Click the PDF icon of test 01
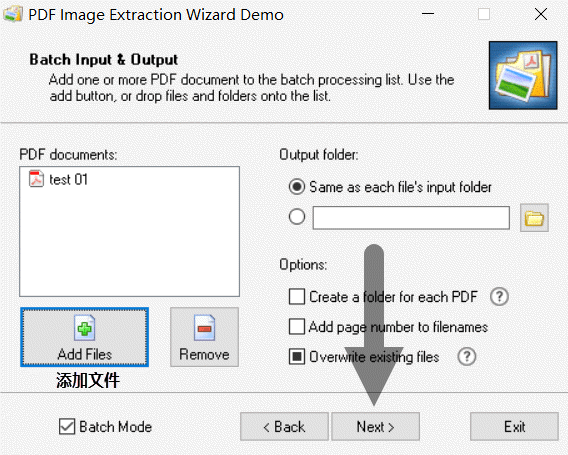Screen dimensions: 568x455 (36, 179)
